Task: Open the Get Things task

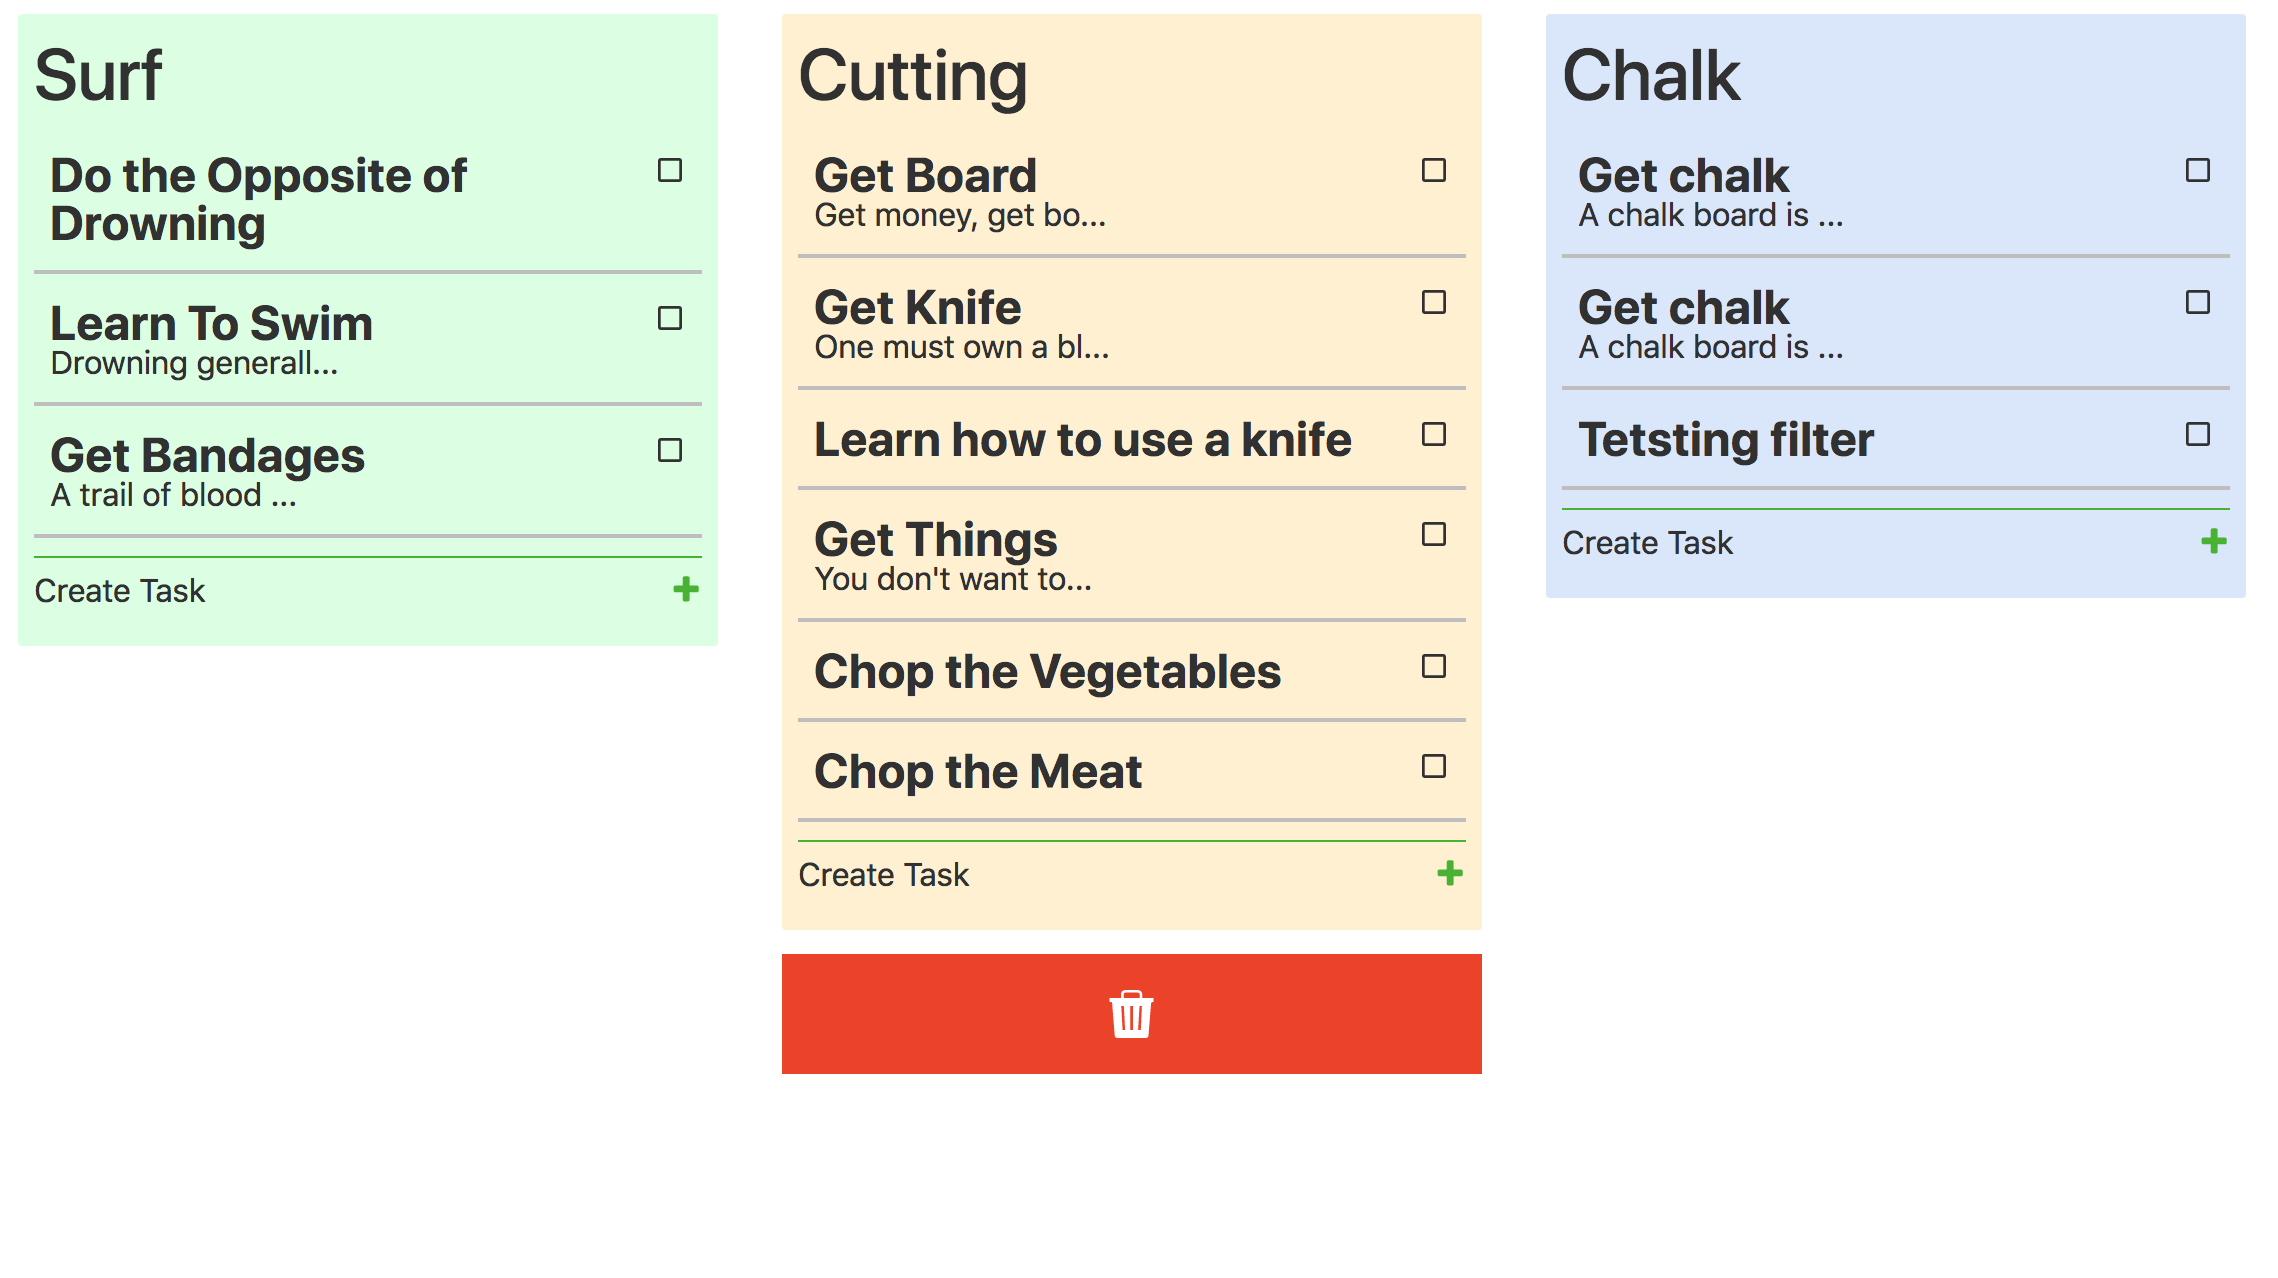Action: [1132, 555]
